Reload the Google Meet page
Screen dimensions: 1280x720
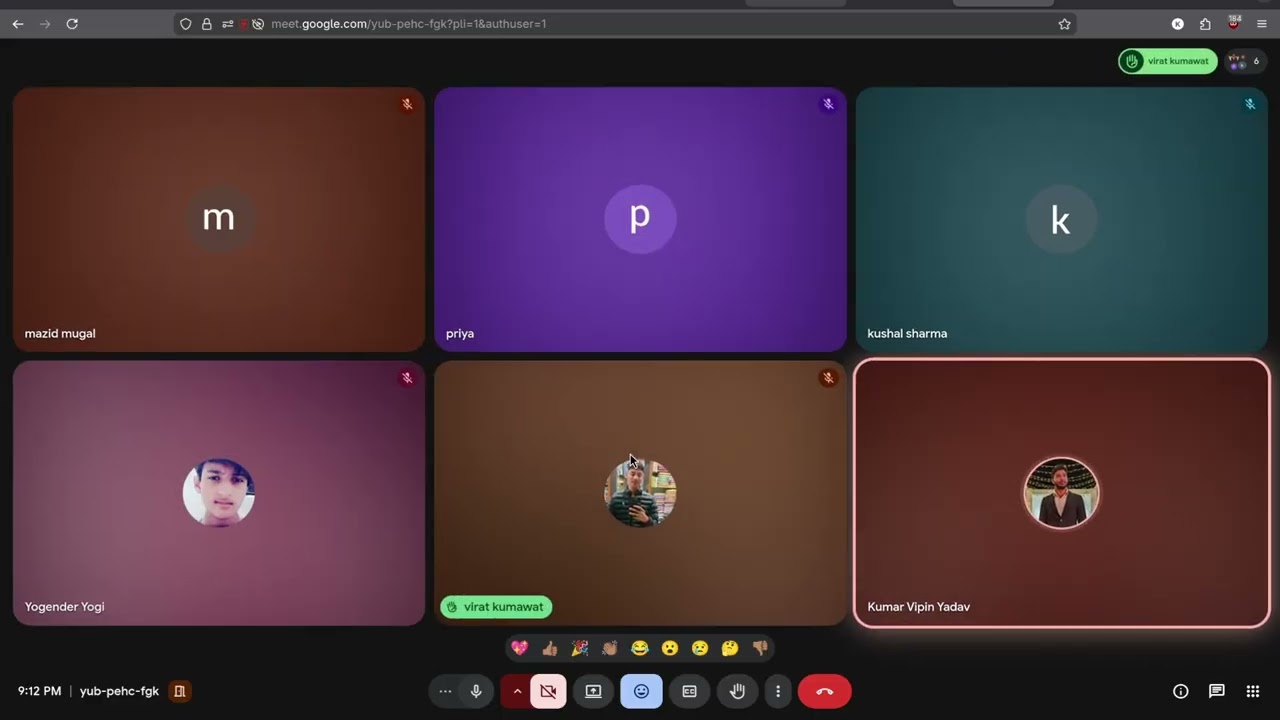72,24
